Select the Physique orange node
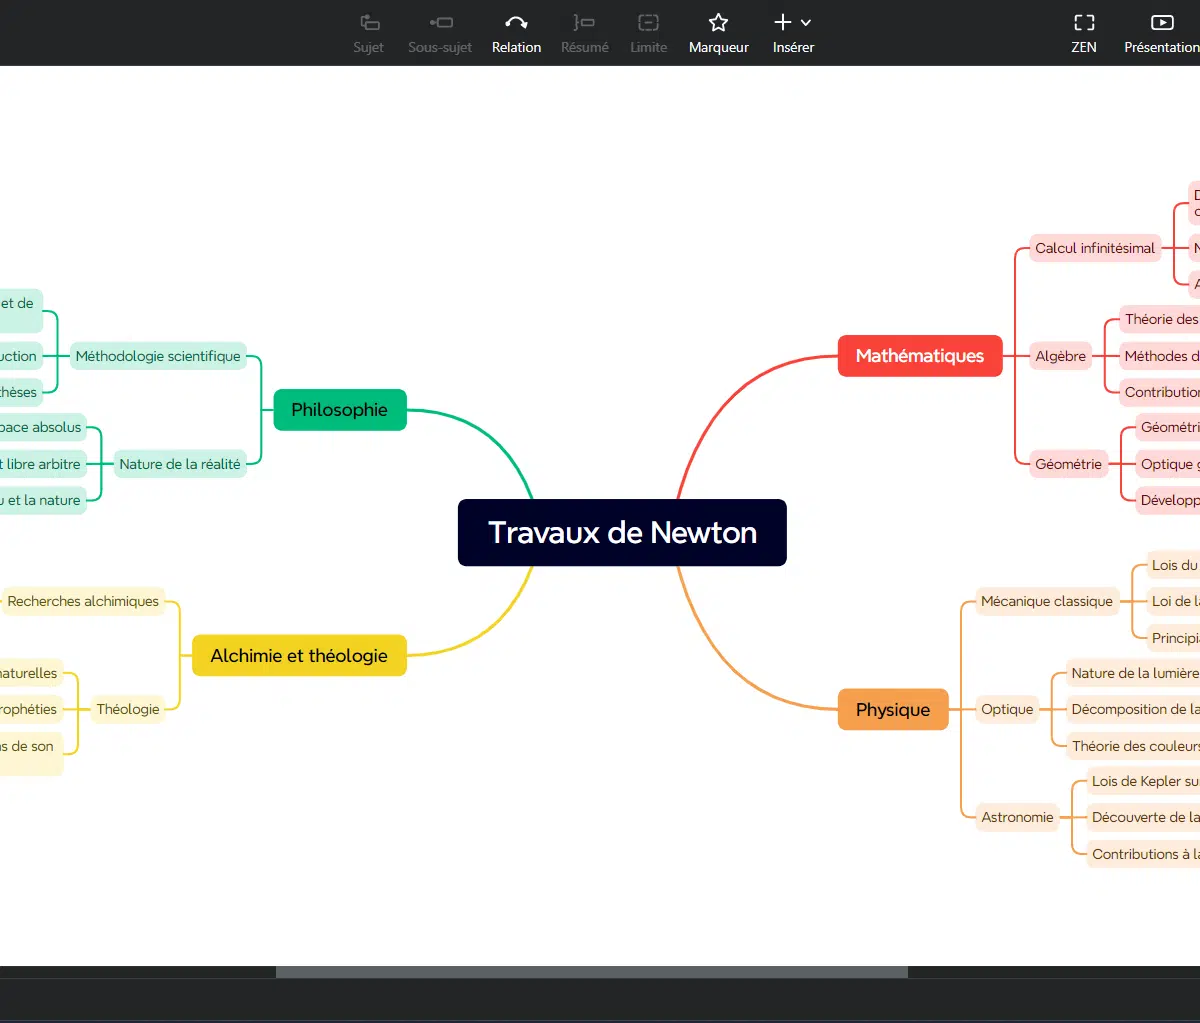 (x=892, y=710)
